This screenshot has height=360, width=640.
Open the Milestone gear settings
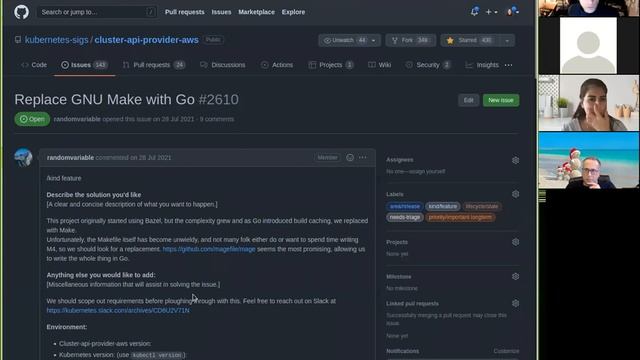pos(516,276)
